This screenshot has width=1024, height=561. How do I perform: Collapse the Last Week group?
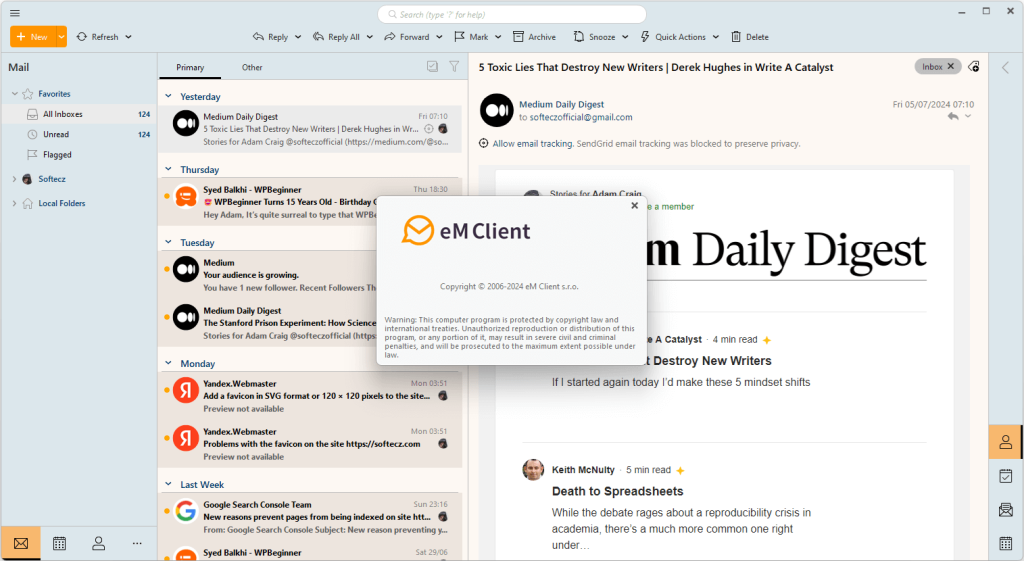coord(168,485)
